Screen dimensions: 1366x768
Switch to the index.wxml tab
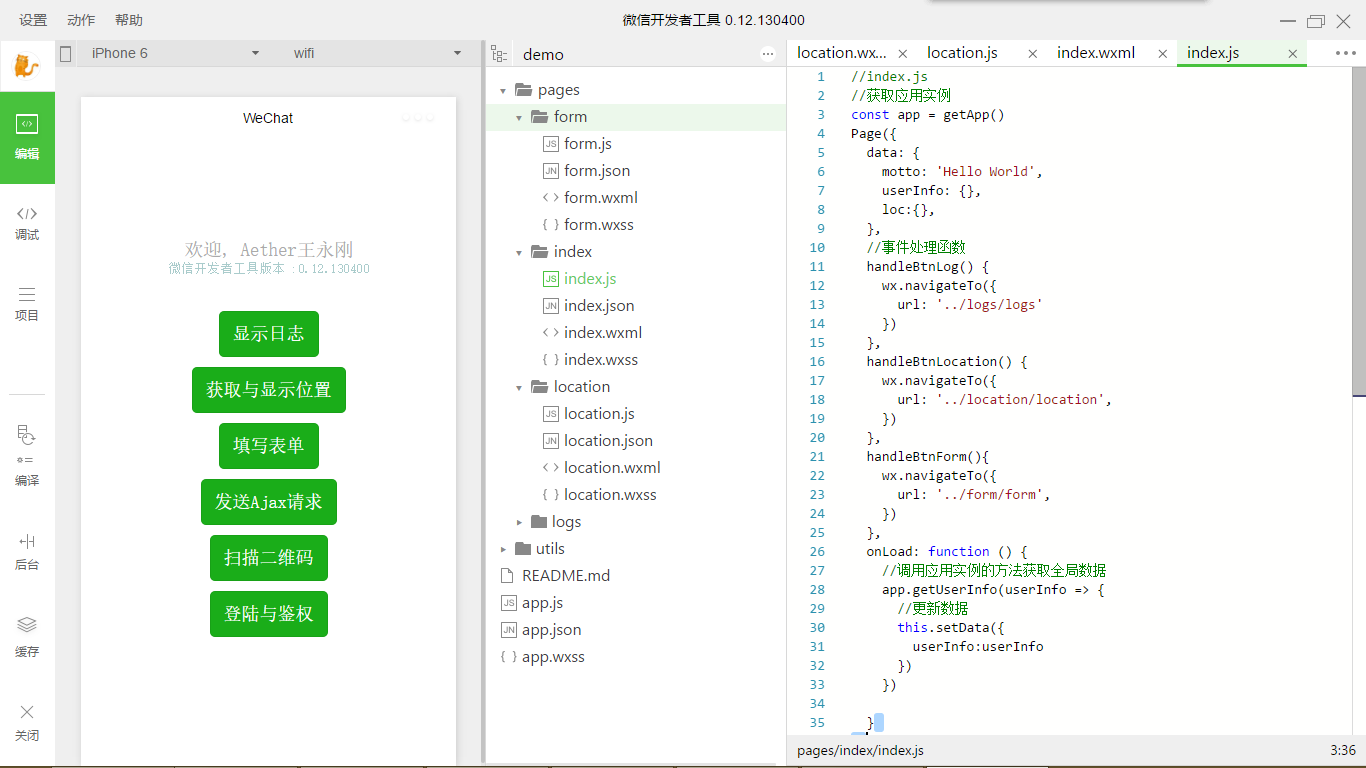[1096, 53]
